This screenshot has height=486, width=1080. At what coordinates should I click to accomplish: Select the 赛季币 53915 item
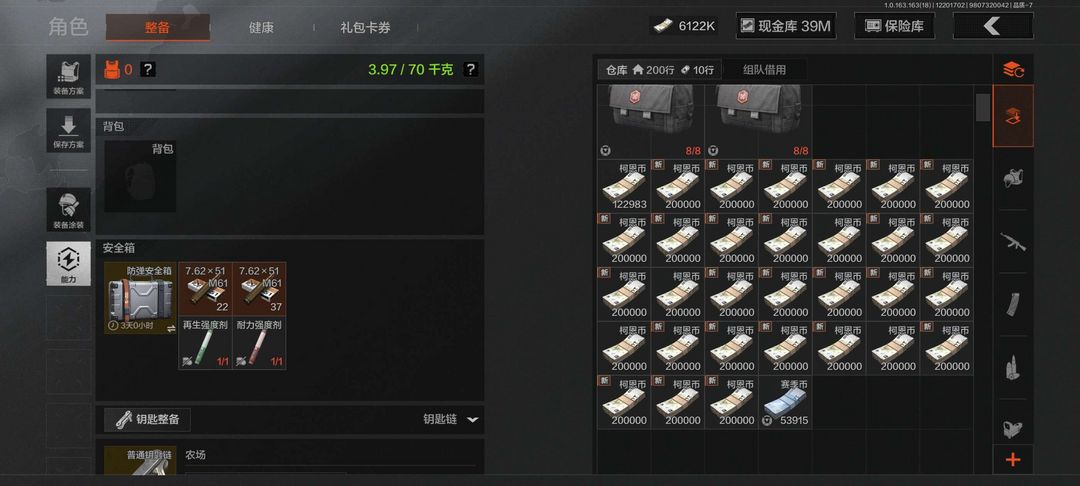point(785,402)
